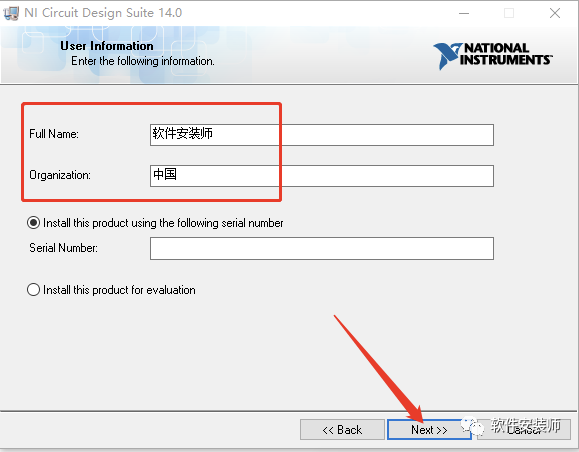This screenshot has width=579, height=452.
Task: Select install using serial number radio button
Action: pos(33,223)
